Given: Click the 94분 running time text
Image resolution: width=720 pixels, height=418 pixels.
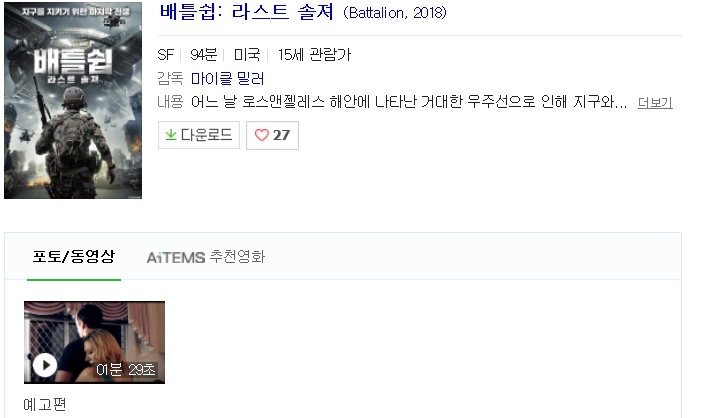Looking at the screenshot, I should tap(203, 55).
